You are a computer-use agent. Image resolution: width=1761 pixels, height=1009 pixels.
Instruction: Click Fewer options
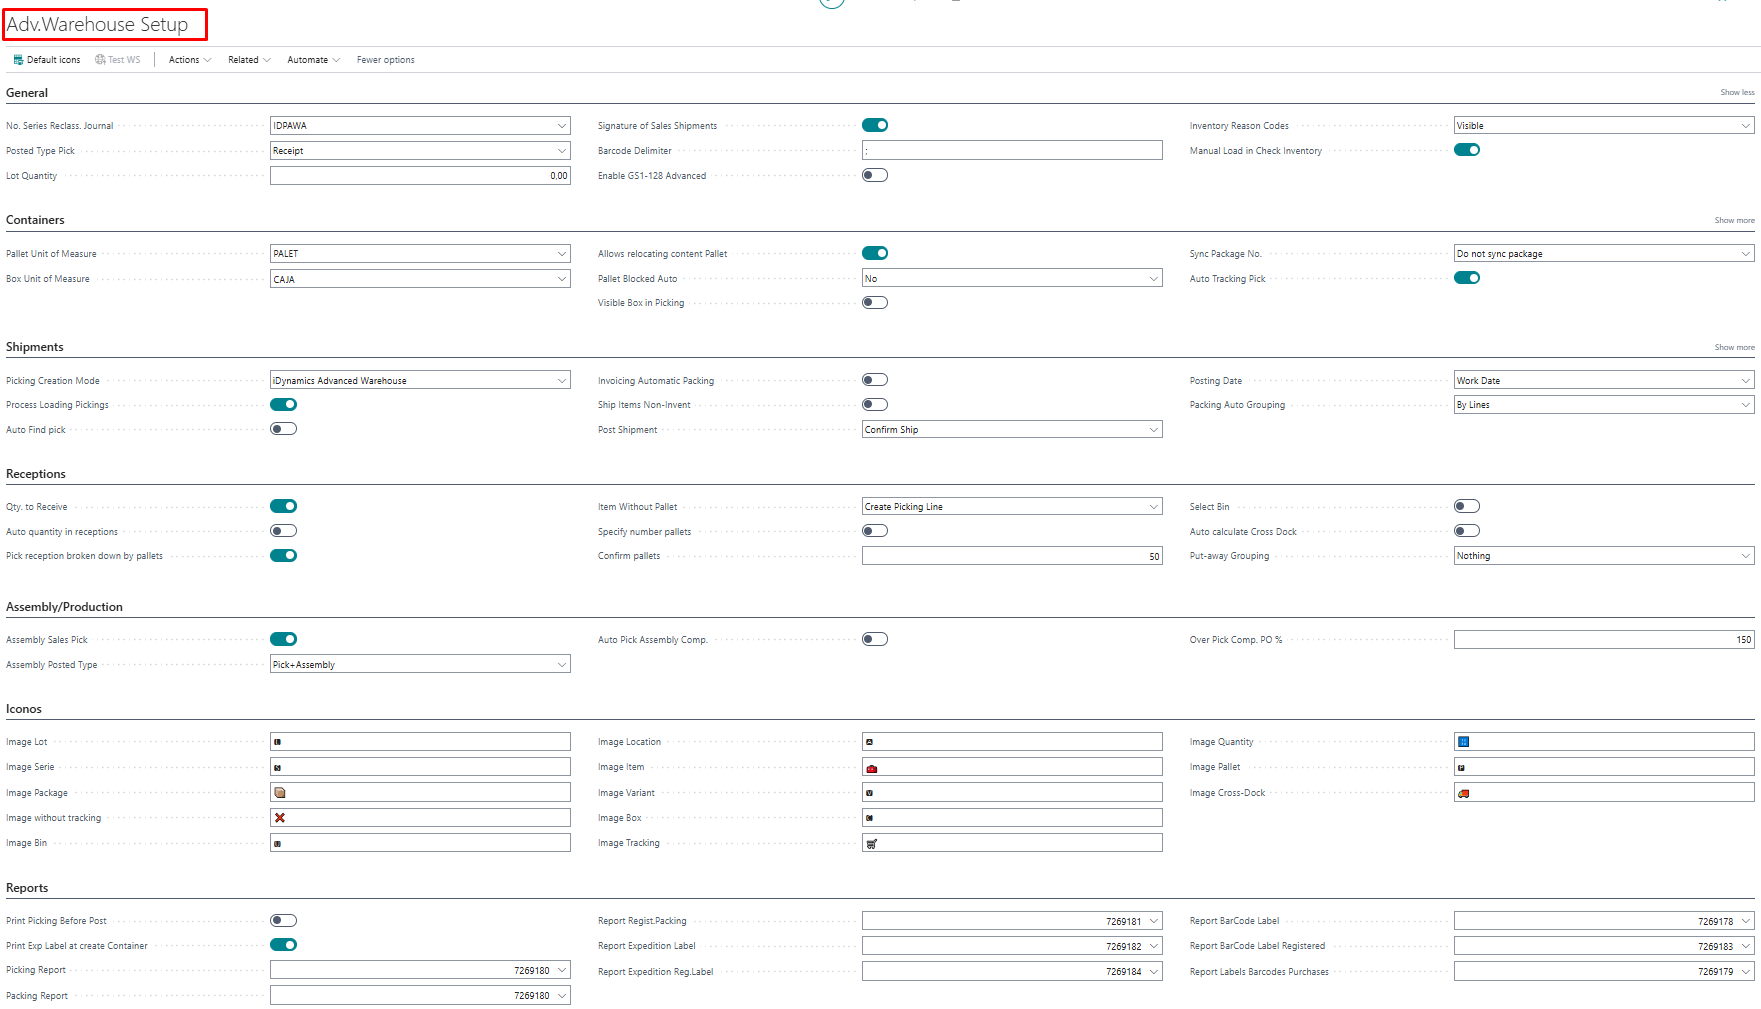[385, 60]
